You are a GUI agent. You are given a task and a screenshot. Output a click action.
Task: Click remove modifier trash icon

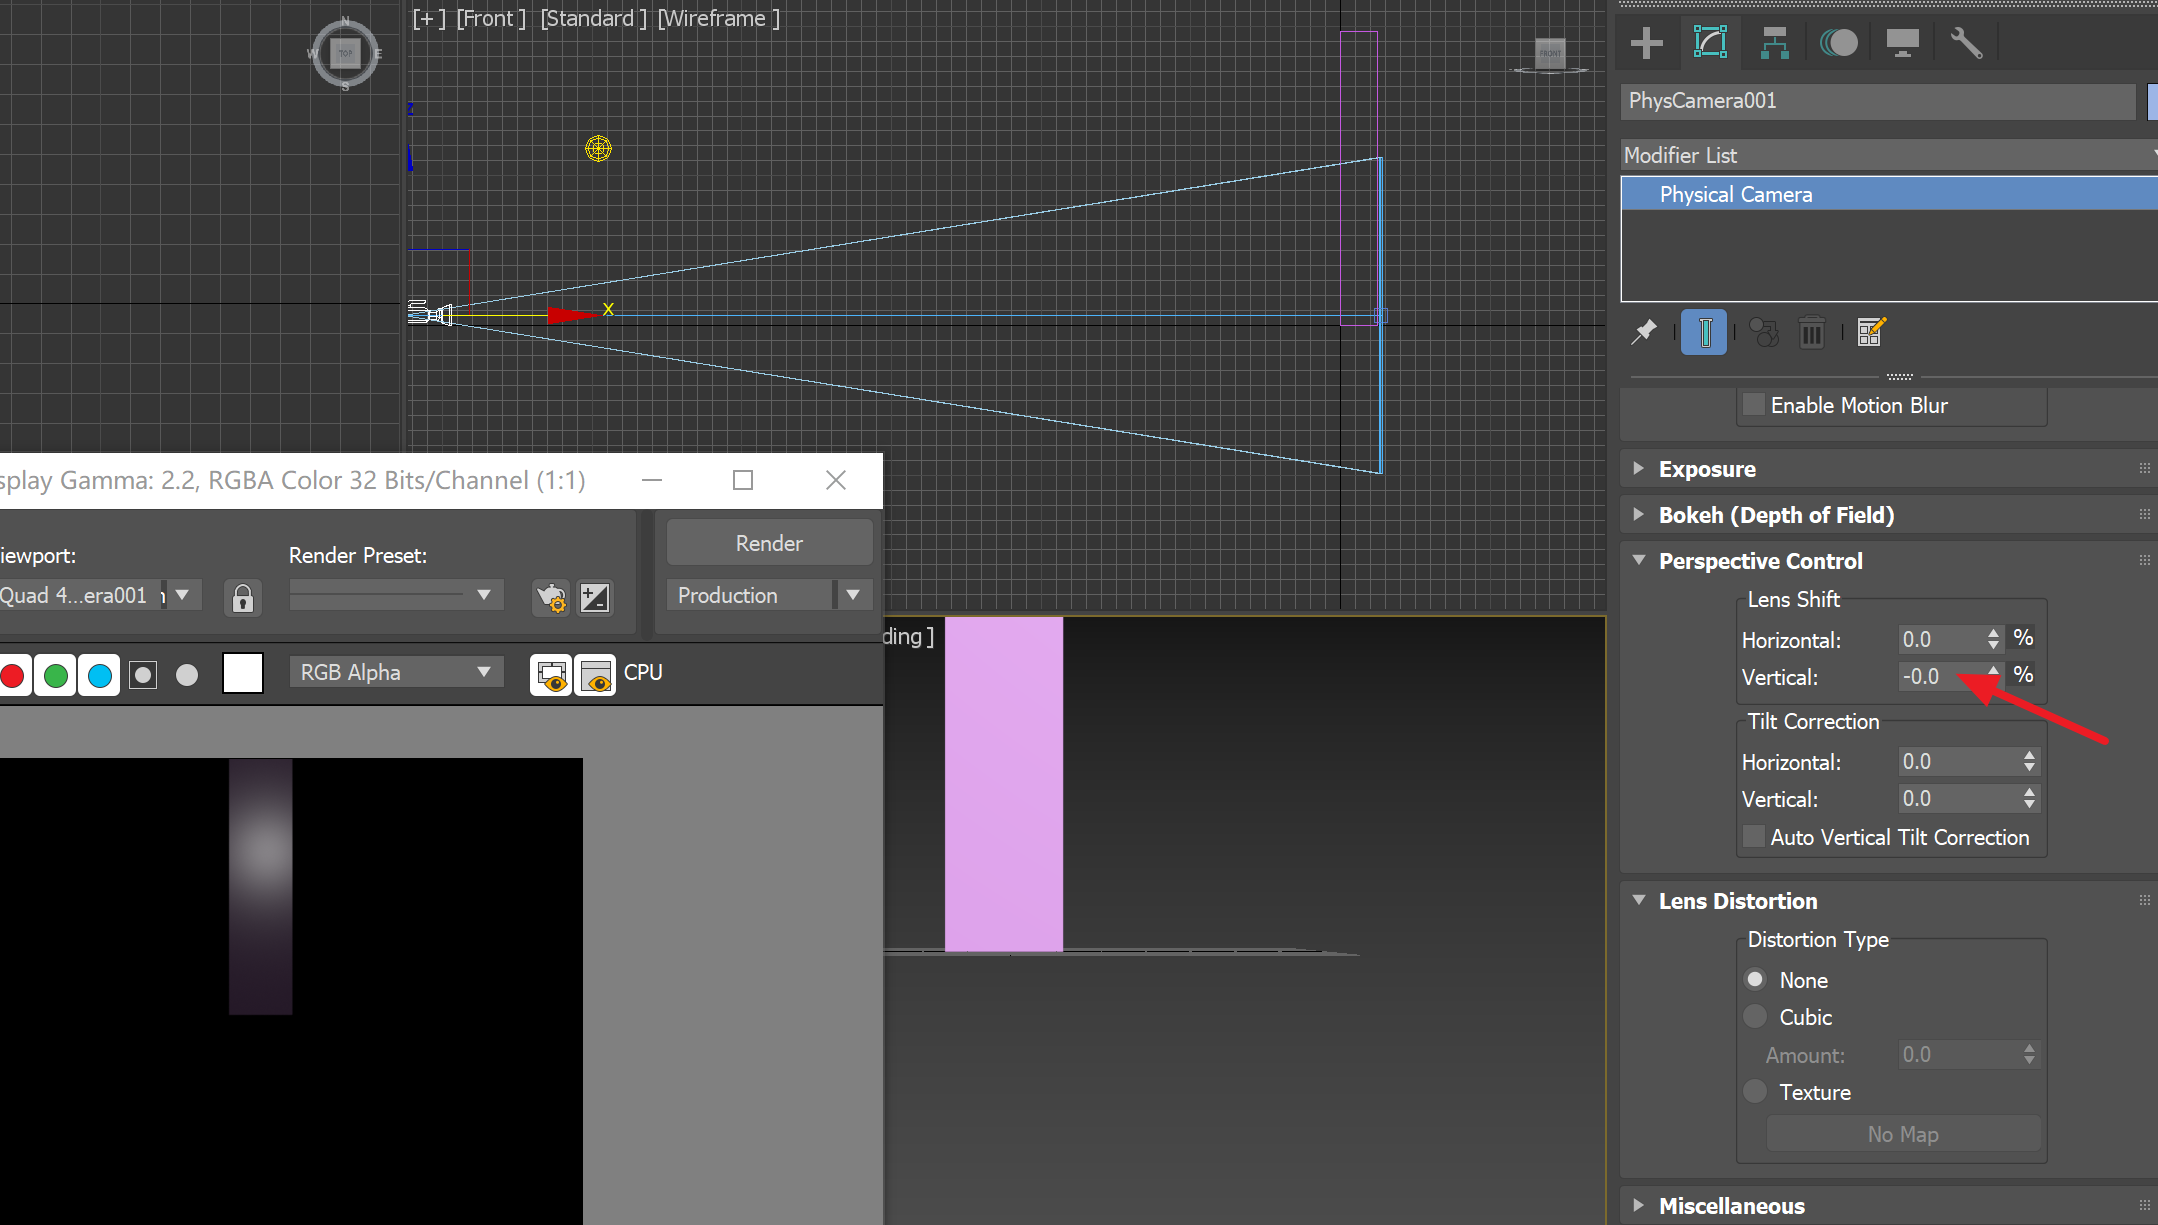pyautogui.click(x=1811, y=332)
